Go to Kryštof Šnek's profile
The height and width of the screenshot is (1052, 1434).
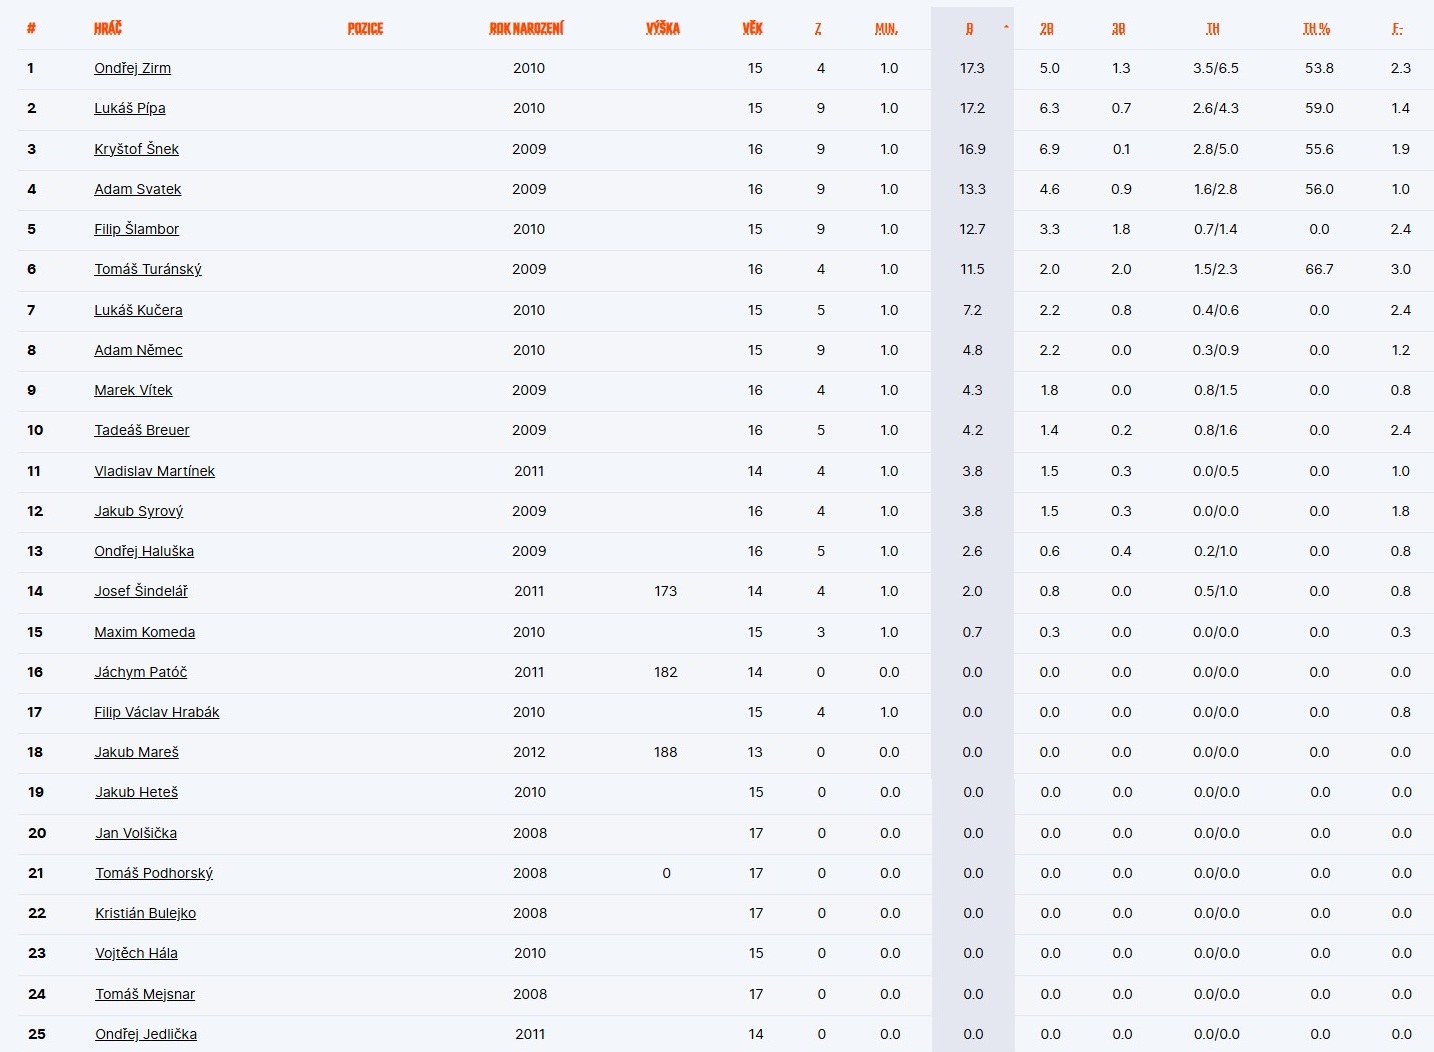pyautogui.click(x=136, y=149)
